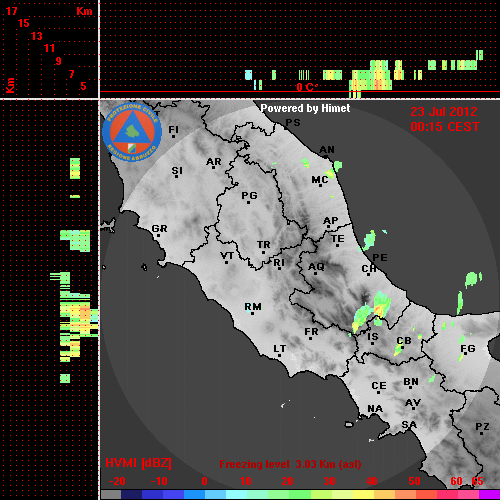Click the AR city label
500x500 pixels.
tap(214, 162)
